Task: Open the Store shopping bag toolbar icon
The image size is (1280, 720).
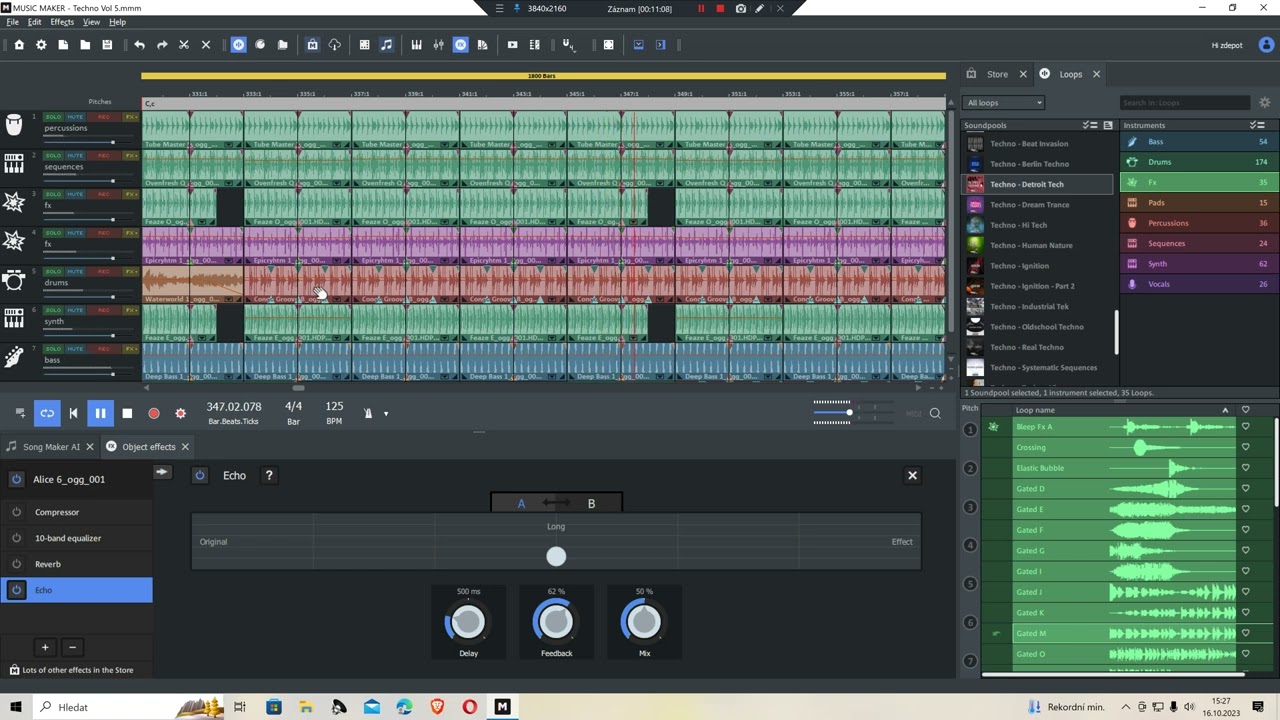Action: [312, 45]
